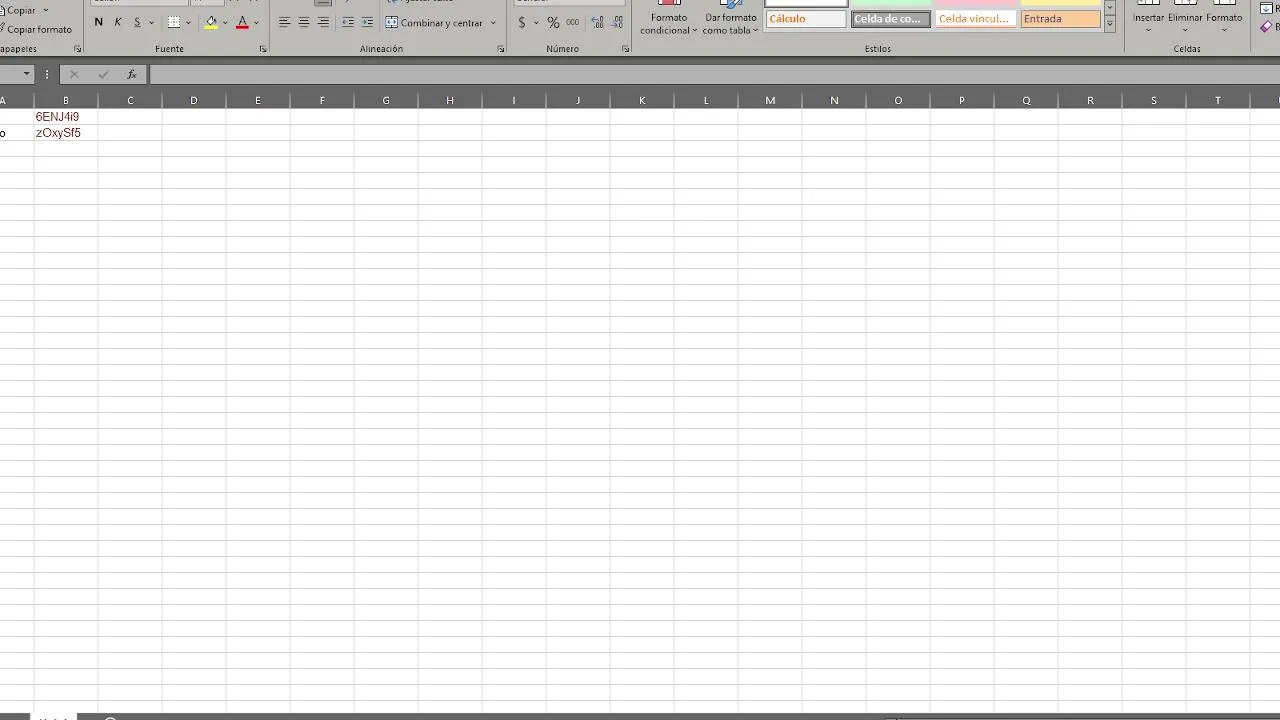Apply Celda vincul... cell style
Viewport: 1280px width, 720px height.
coord(976,19)
